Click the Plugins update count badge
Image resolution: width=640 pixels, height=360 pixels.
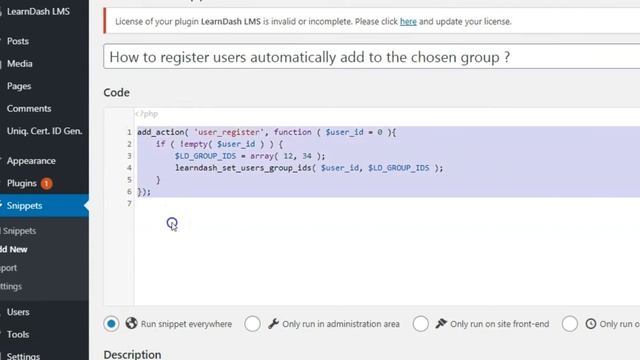46,184
